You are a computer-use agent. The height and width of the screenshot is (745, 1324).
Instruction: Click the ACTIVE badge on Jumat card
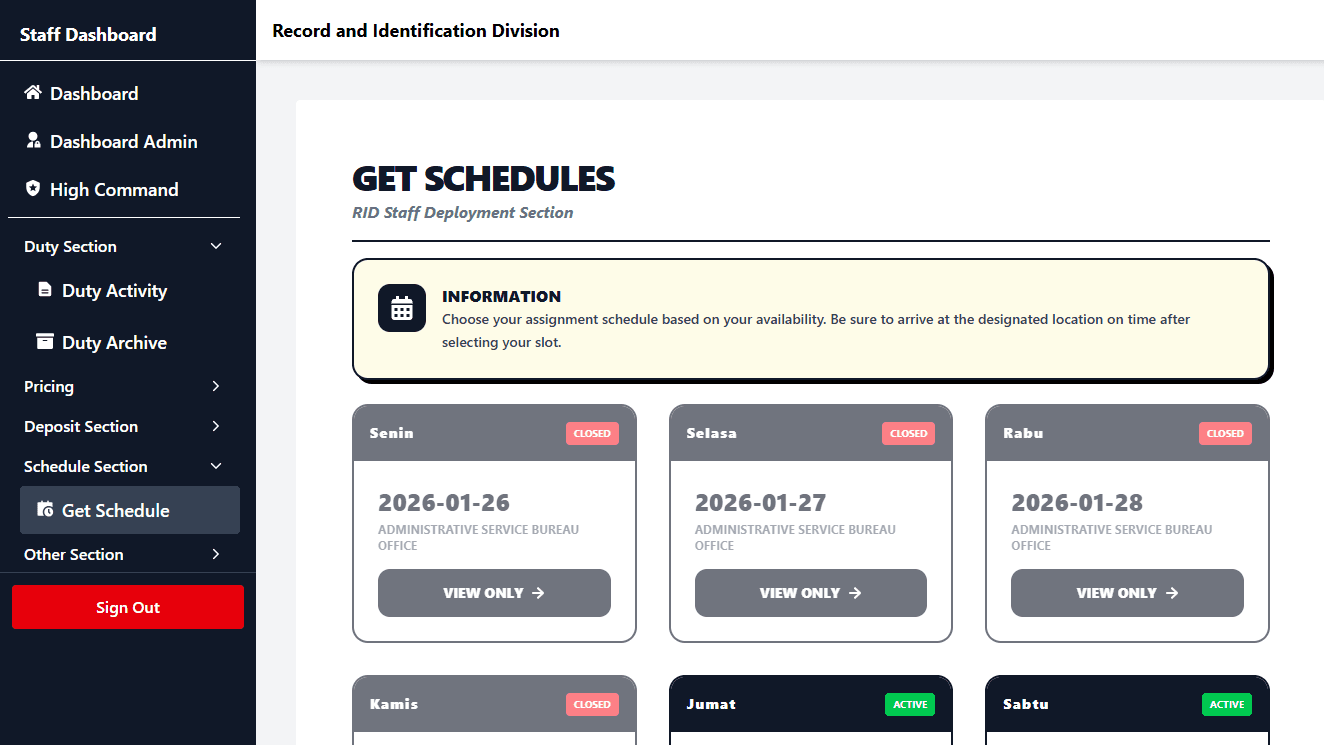pos(910,704)
